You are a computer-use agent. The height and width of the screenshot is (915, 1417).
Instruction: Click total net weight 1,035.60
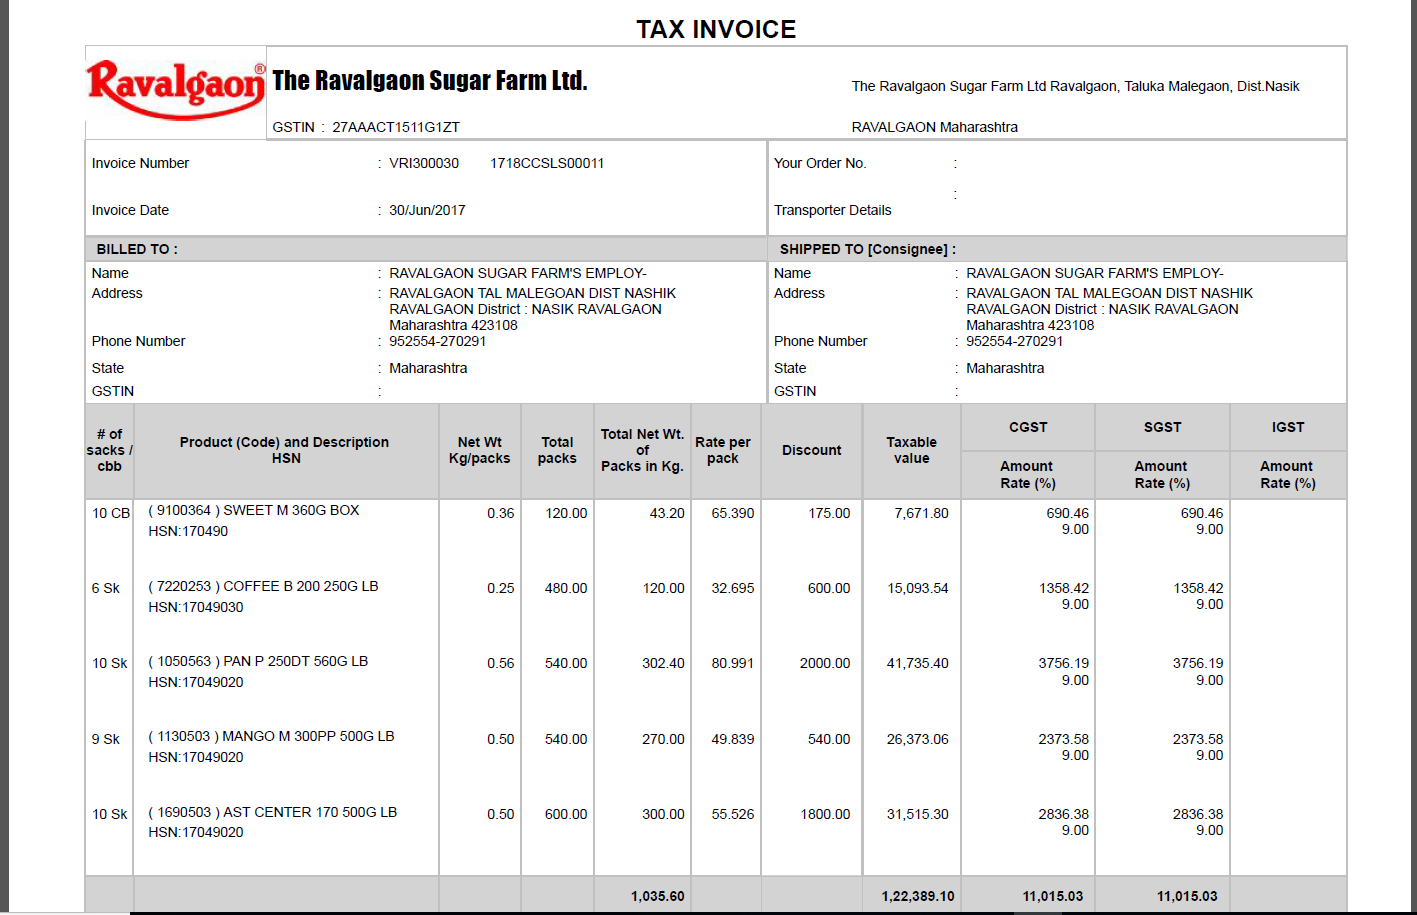(658, 896)
